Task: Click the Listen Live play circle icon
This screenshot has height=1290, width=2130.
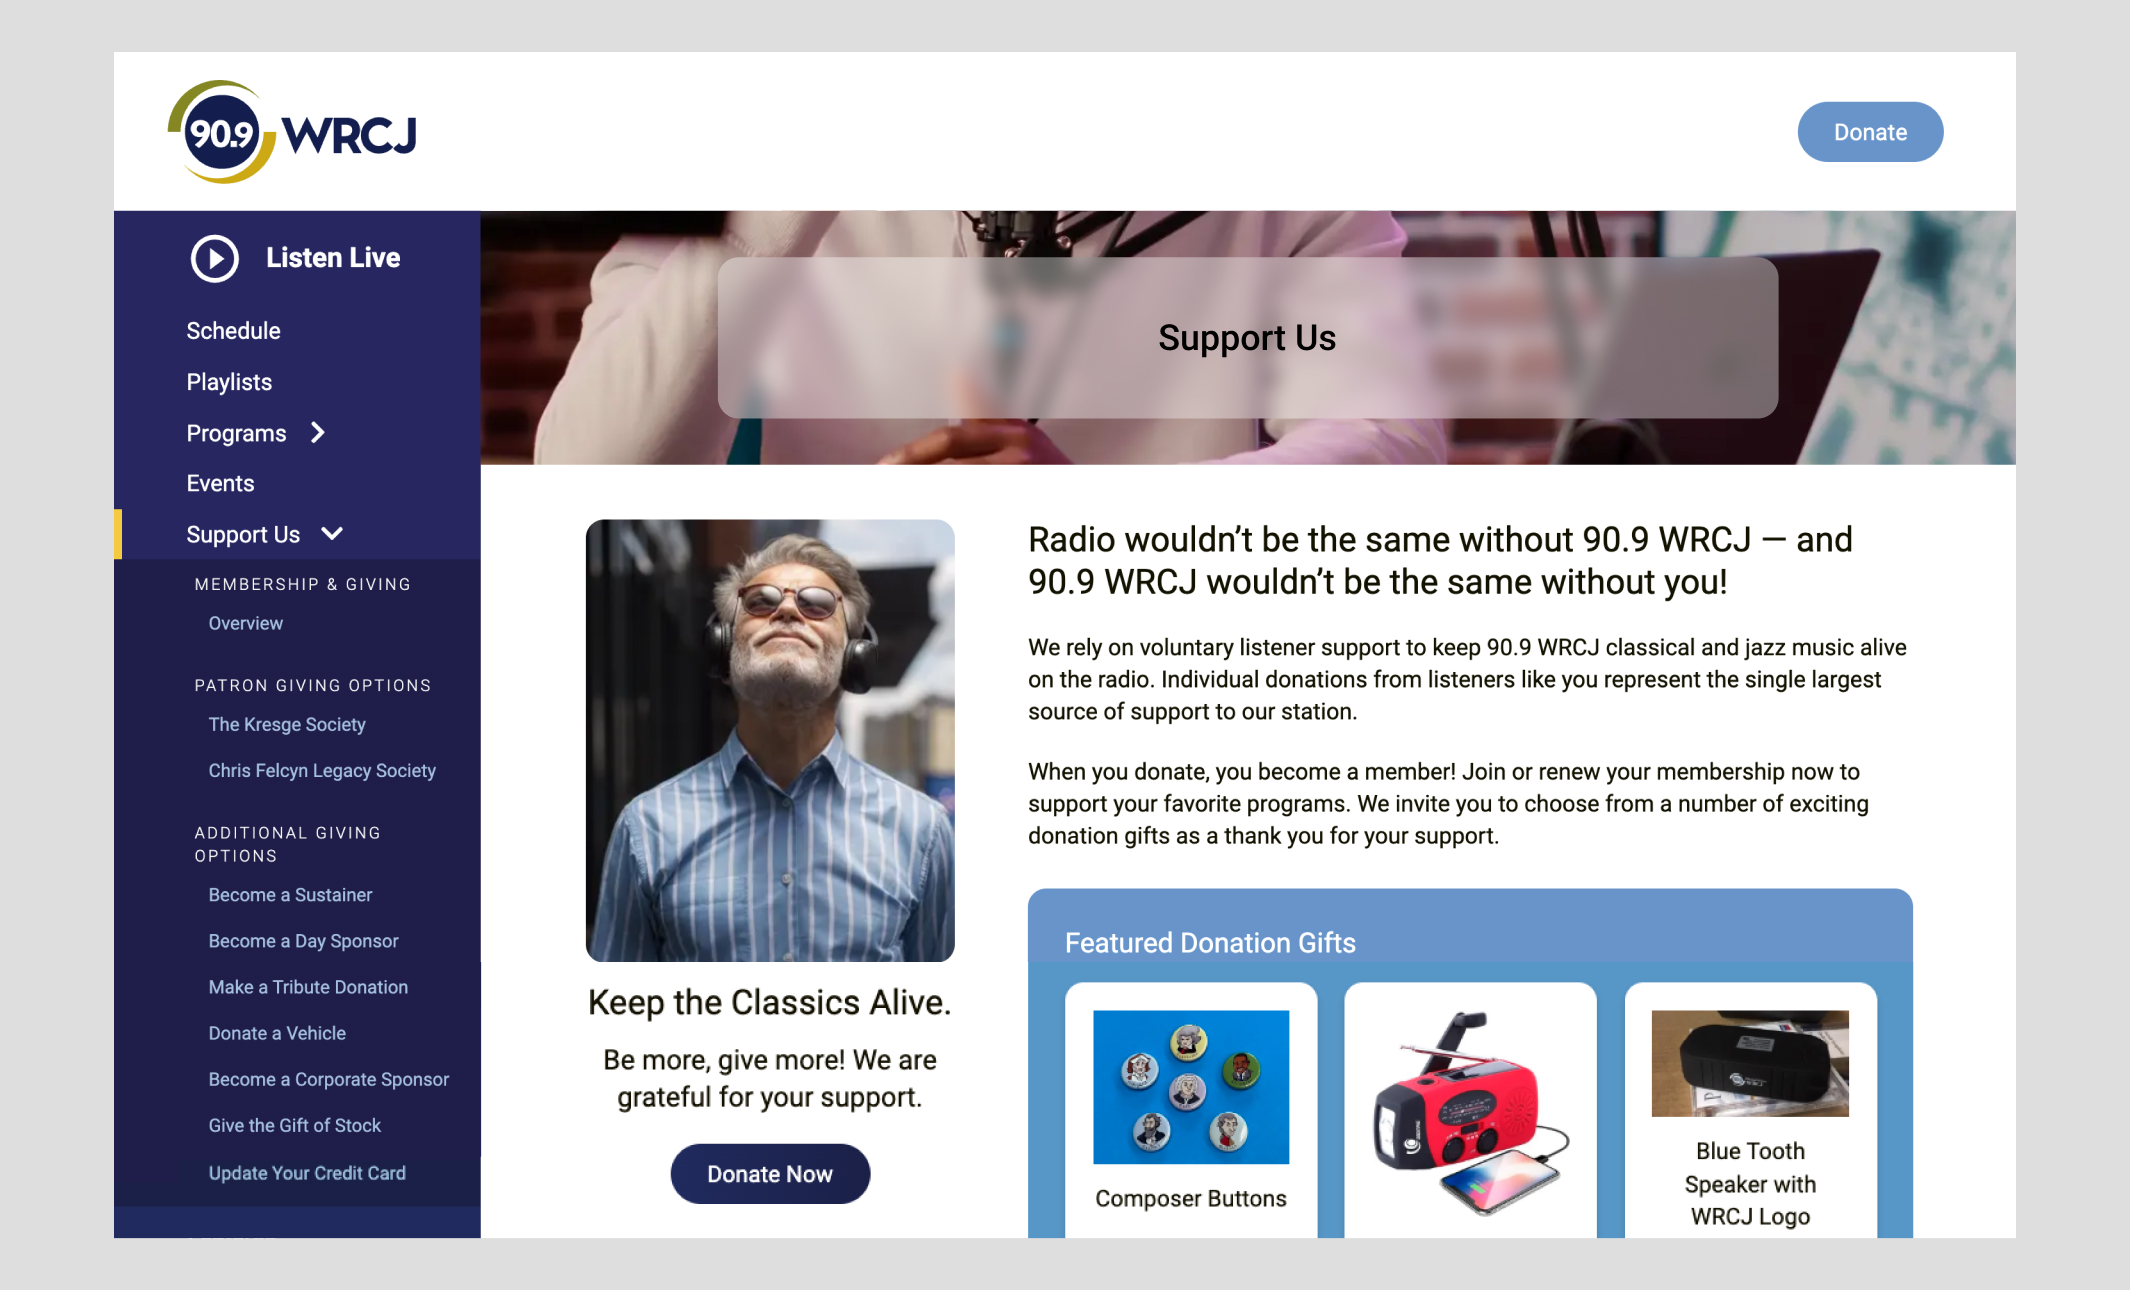Action: point(214,258)
